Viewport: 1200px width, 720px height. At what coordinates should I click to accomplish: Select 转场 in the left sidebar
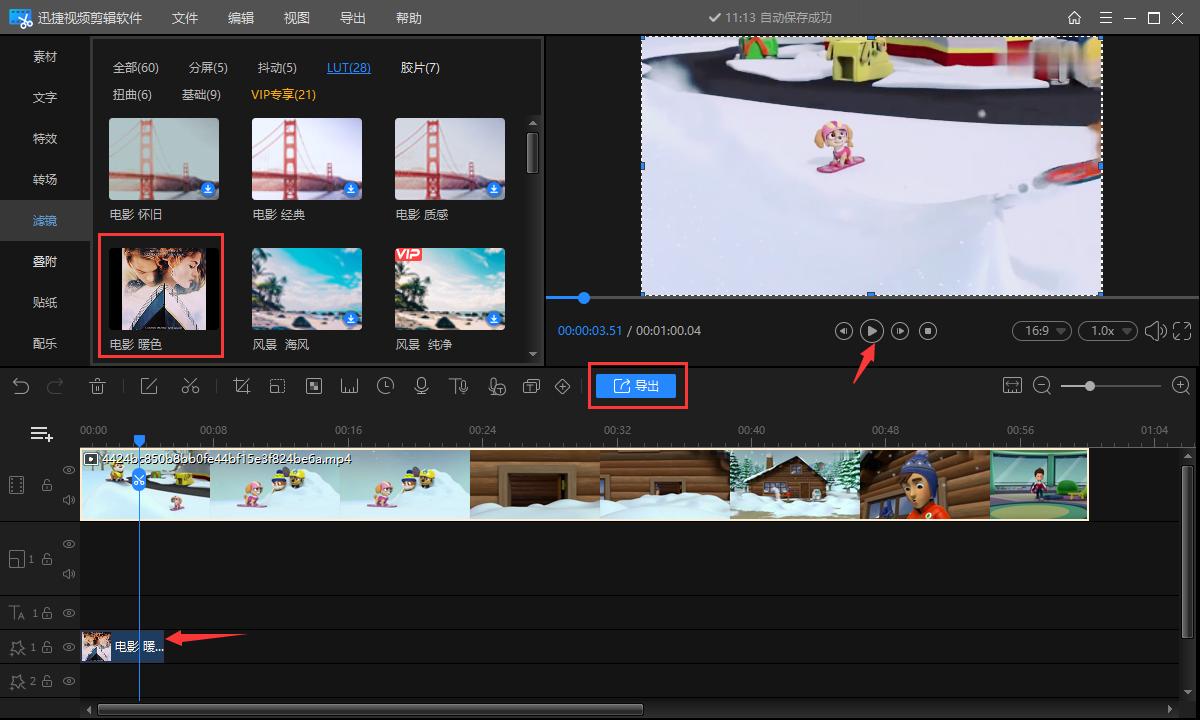[x=45, y=180]
